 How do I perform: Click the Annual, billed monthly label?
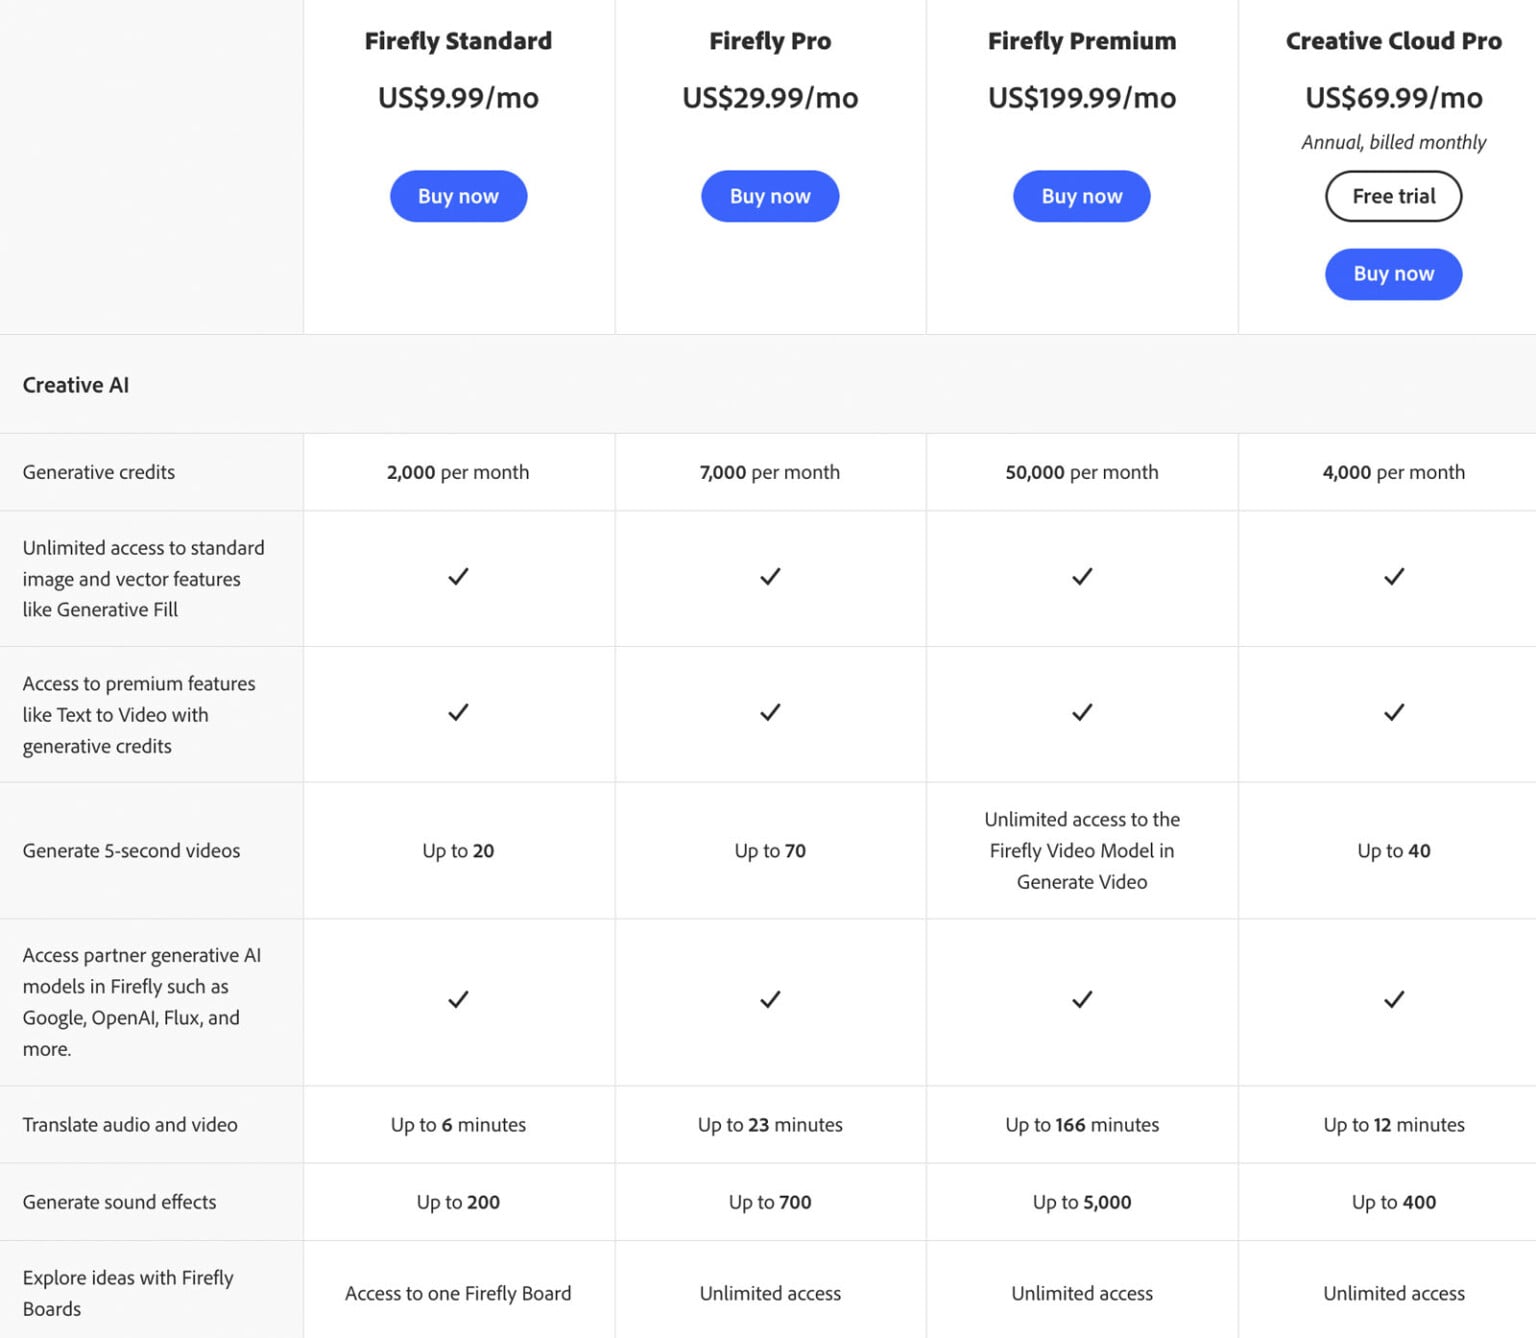1393,142
